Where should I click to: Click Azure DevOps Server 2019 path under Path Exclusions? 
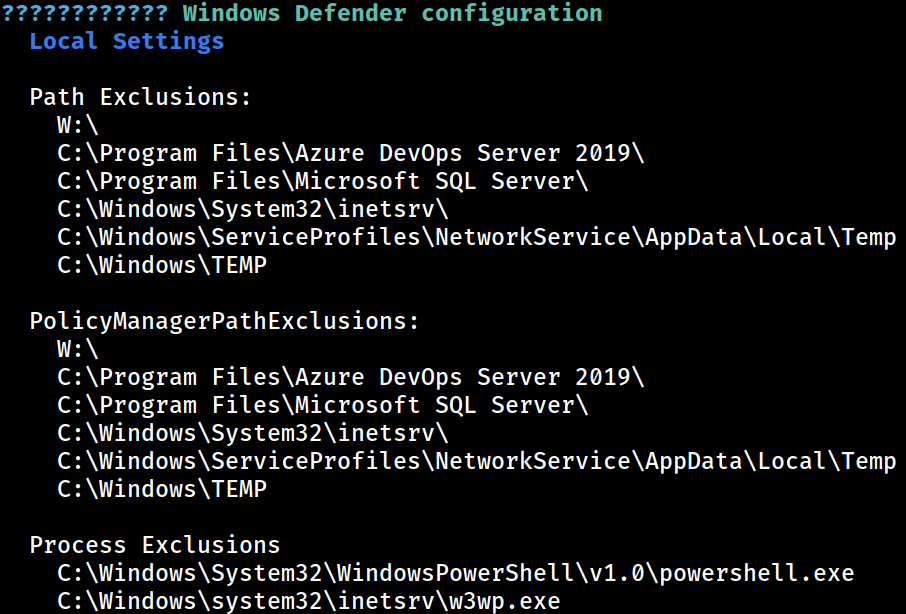pyautogui.click(x=351, y=153)
